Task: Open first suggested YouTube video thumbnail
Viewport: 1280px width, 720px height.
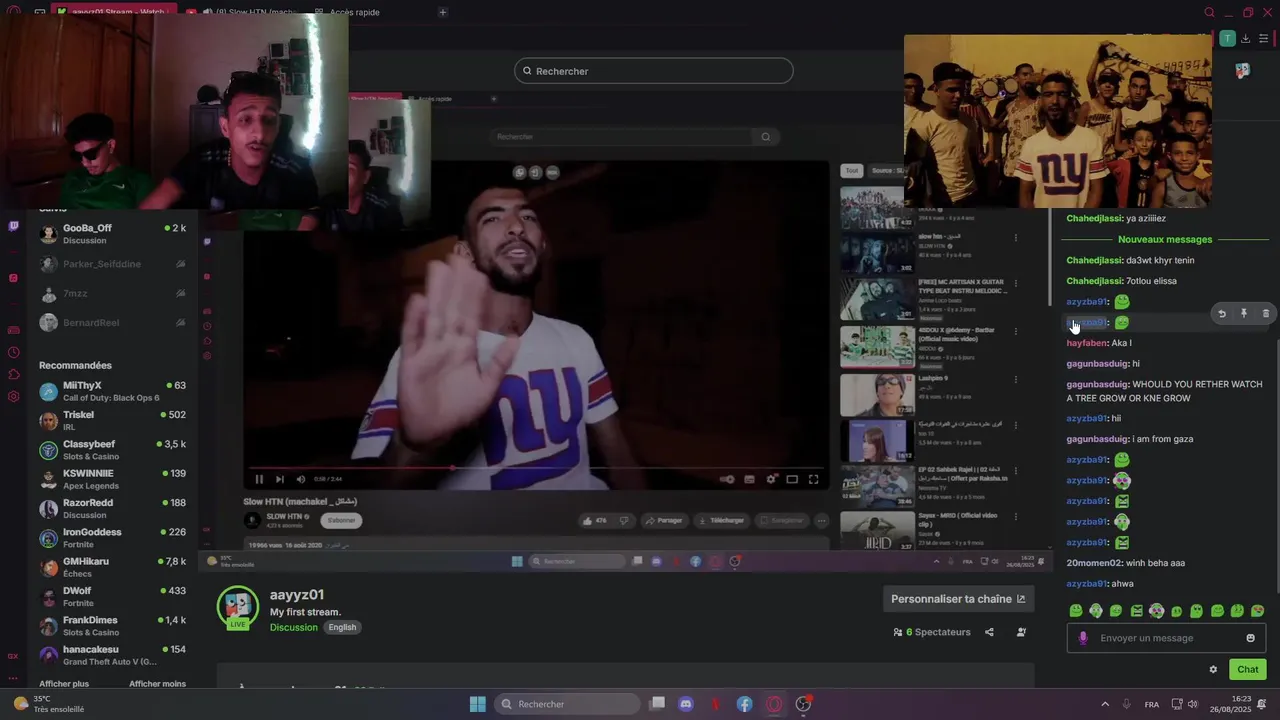Action: (877, 208)
